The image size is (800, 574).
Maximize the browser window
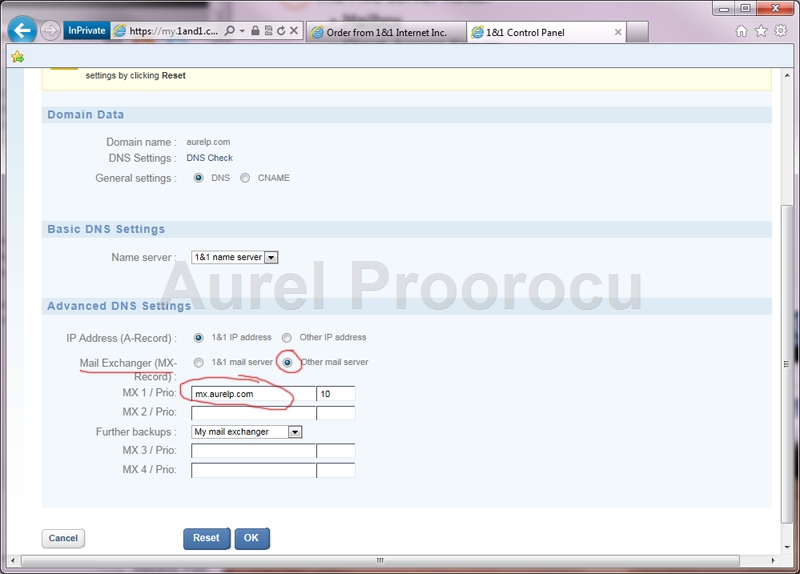pos(745,9)
